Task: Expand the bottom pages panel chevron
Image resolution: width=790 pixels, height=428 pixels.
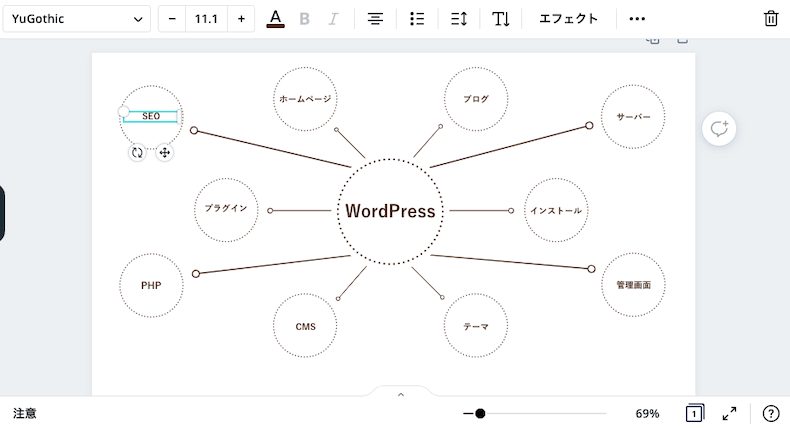Action: [x=401, y=394]
